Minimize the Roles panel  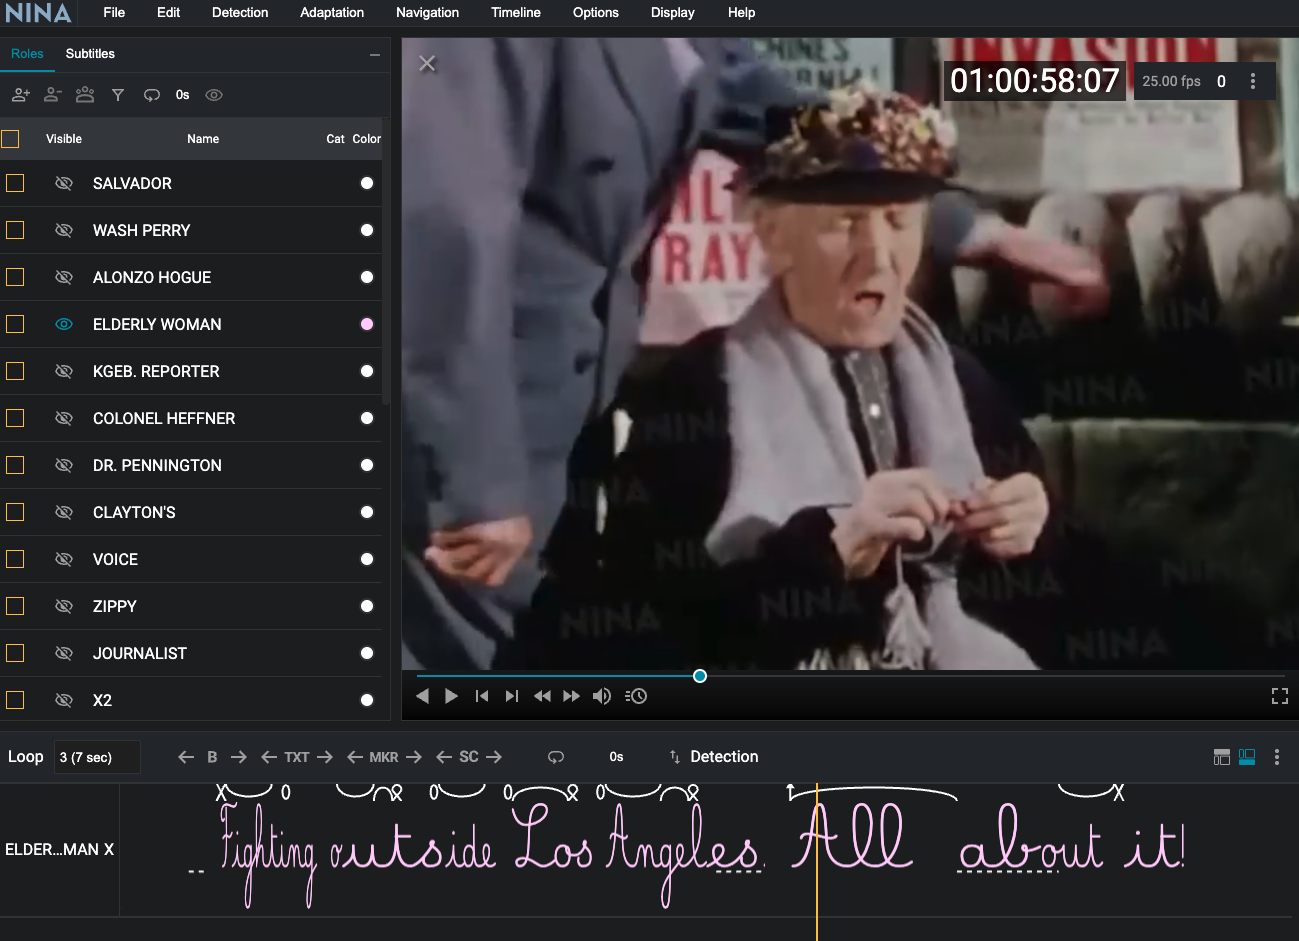375,54
